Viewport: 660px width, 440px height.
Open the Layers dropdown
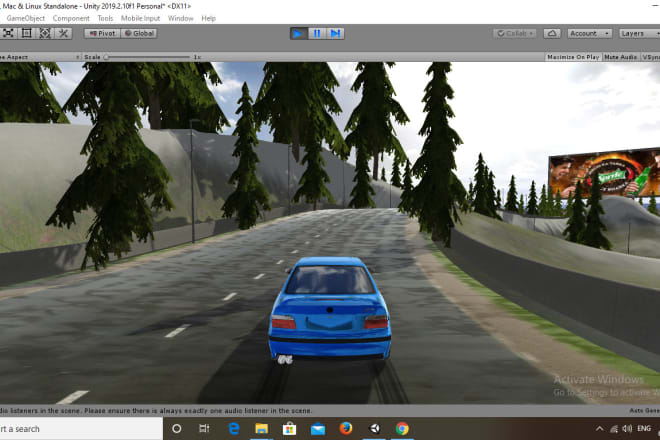coord(639,33)
